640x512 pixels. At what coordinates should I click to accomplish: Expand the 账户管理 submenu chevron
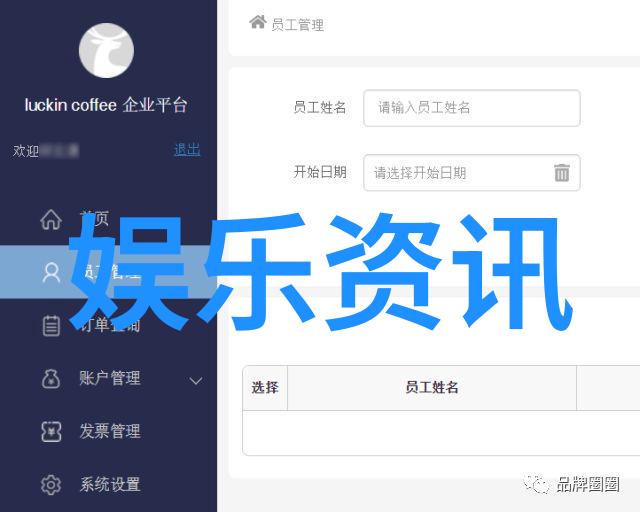pyautogui.click(x=196, y=381)
